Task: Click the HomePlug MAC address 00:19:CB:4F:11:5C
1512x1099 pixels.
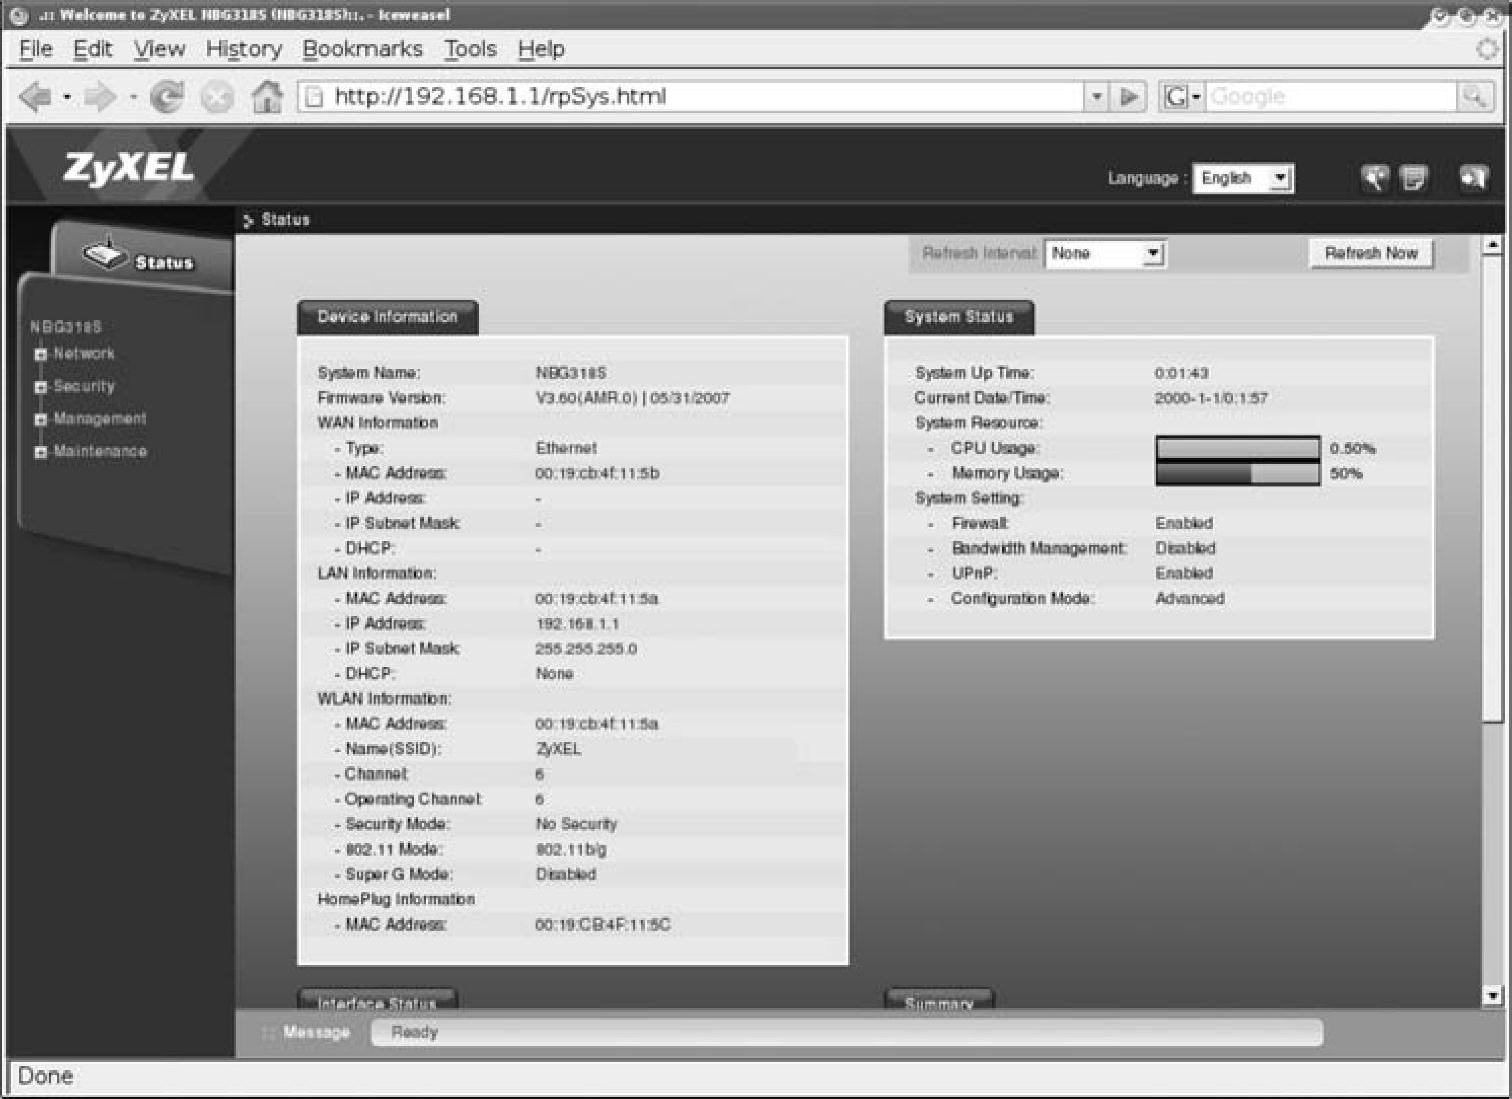Action: coord(603,925)
